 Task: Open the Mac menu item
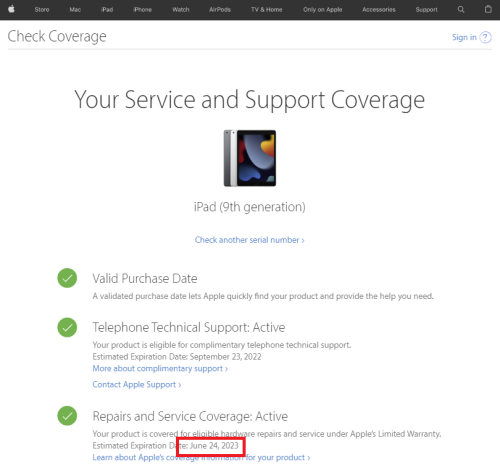pyautogui.click(x=75, y=10)
